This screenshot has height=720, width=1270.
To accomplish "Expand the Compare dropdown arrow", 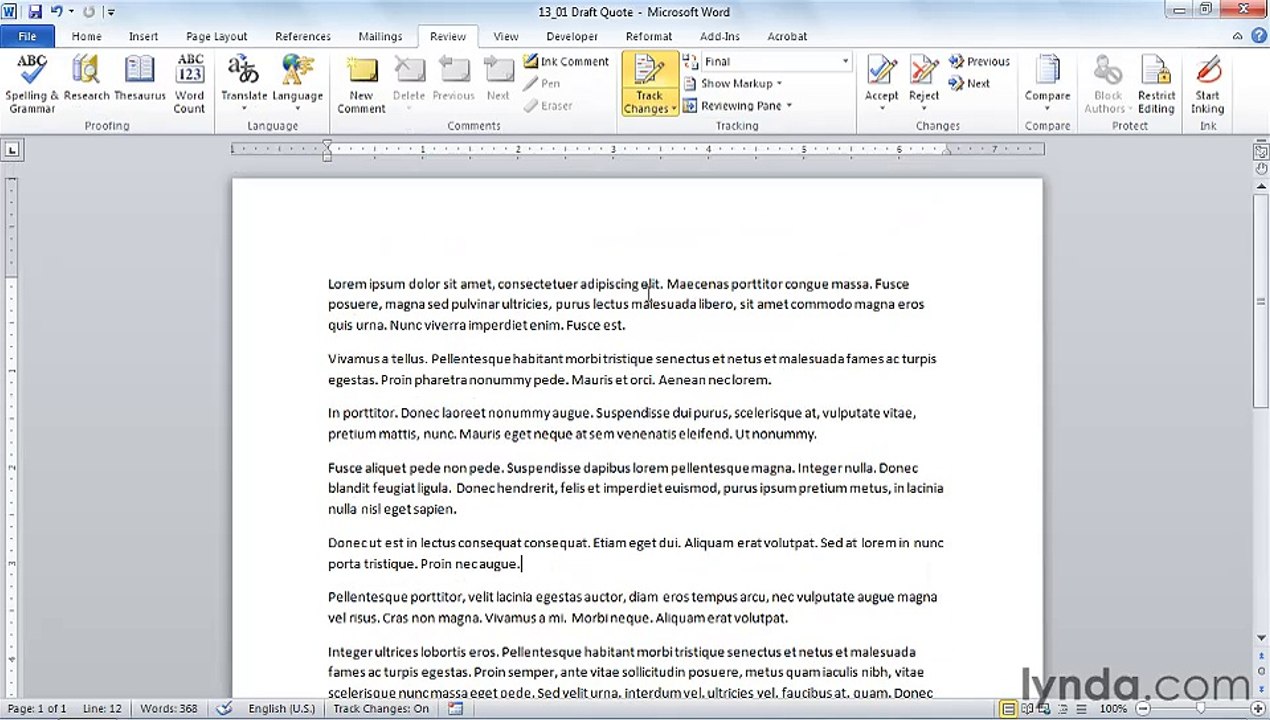I will (x=1047, y=108).
